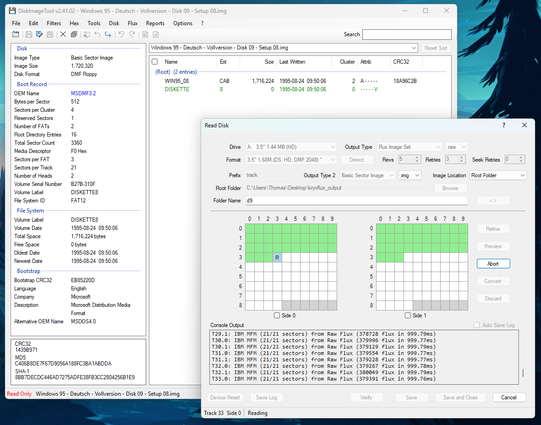Click the Seek Retries spinner control
Image resolution: width=541 pixels, height=425 pixels.
tap(515, 159)
